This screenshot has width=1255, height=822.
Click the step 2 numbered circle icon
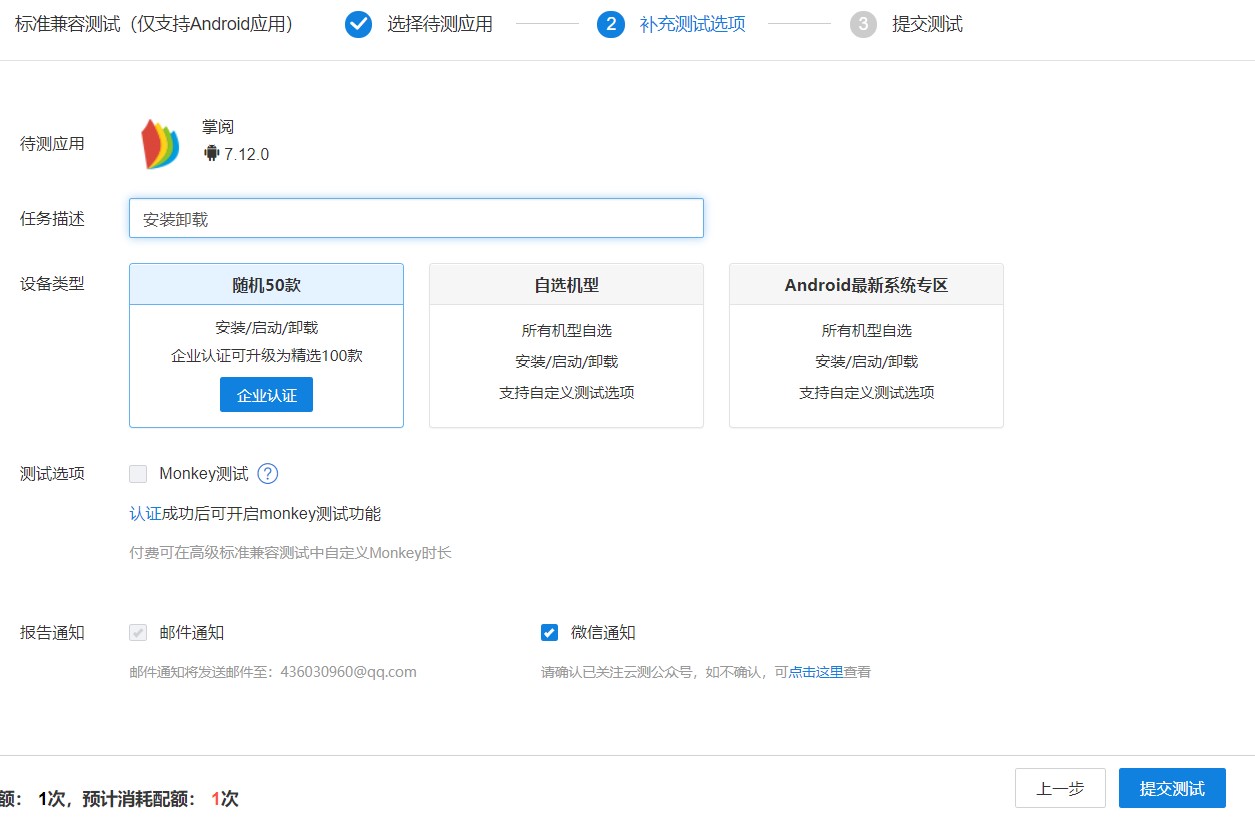(x=611, y=24)
